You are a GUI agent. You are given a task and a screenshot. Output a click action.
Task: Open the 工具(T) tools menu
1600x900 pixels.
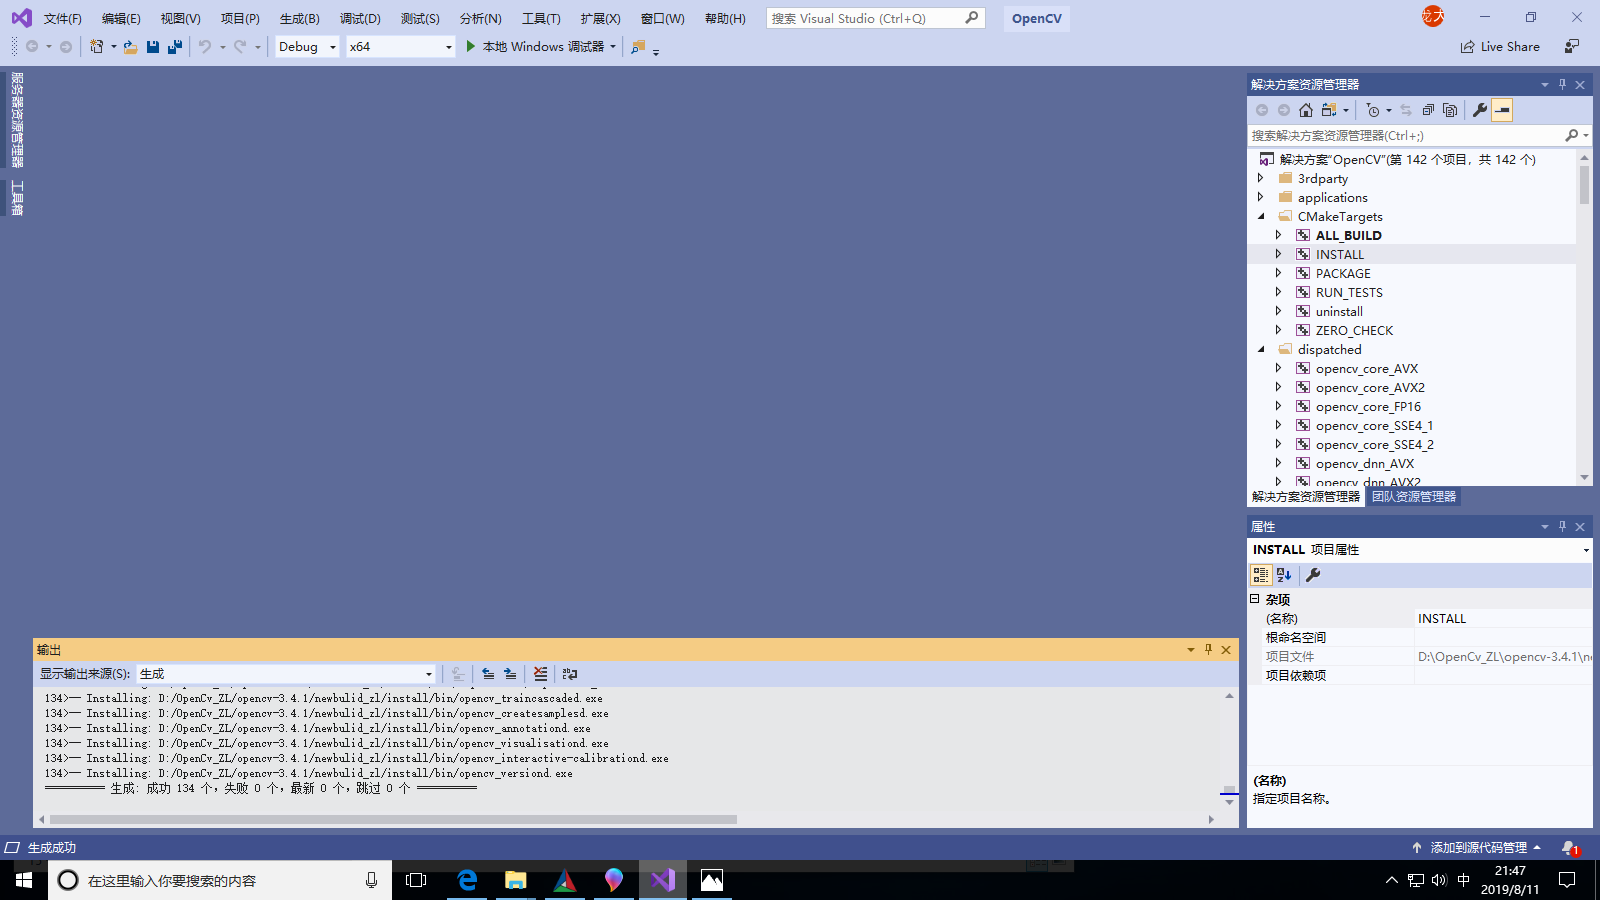click(541, 18)
